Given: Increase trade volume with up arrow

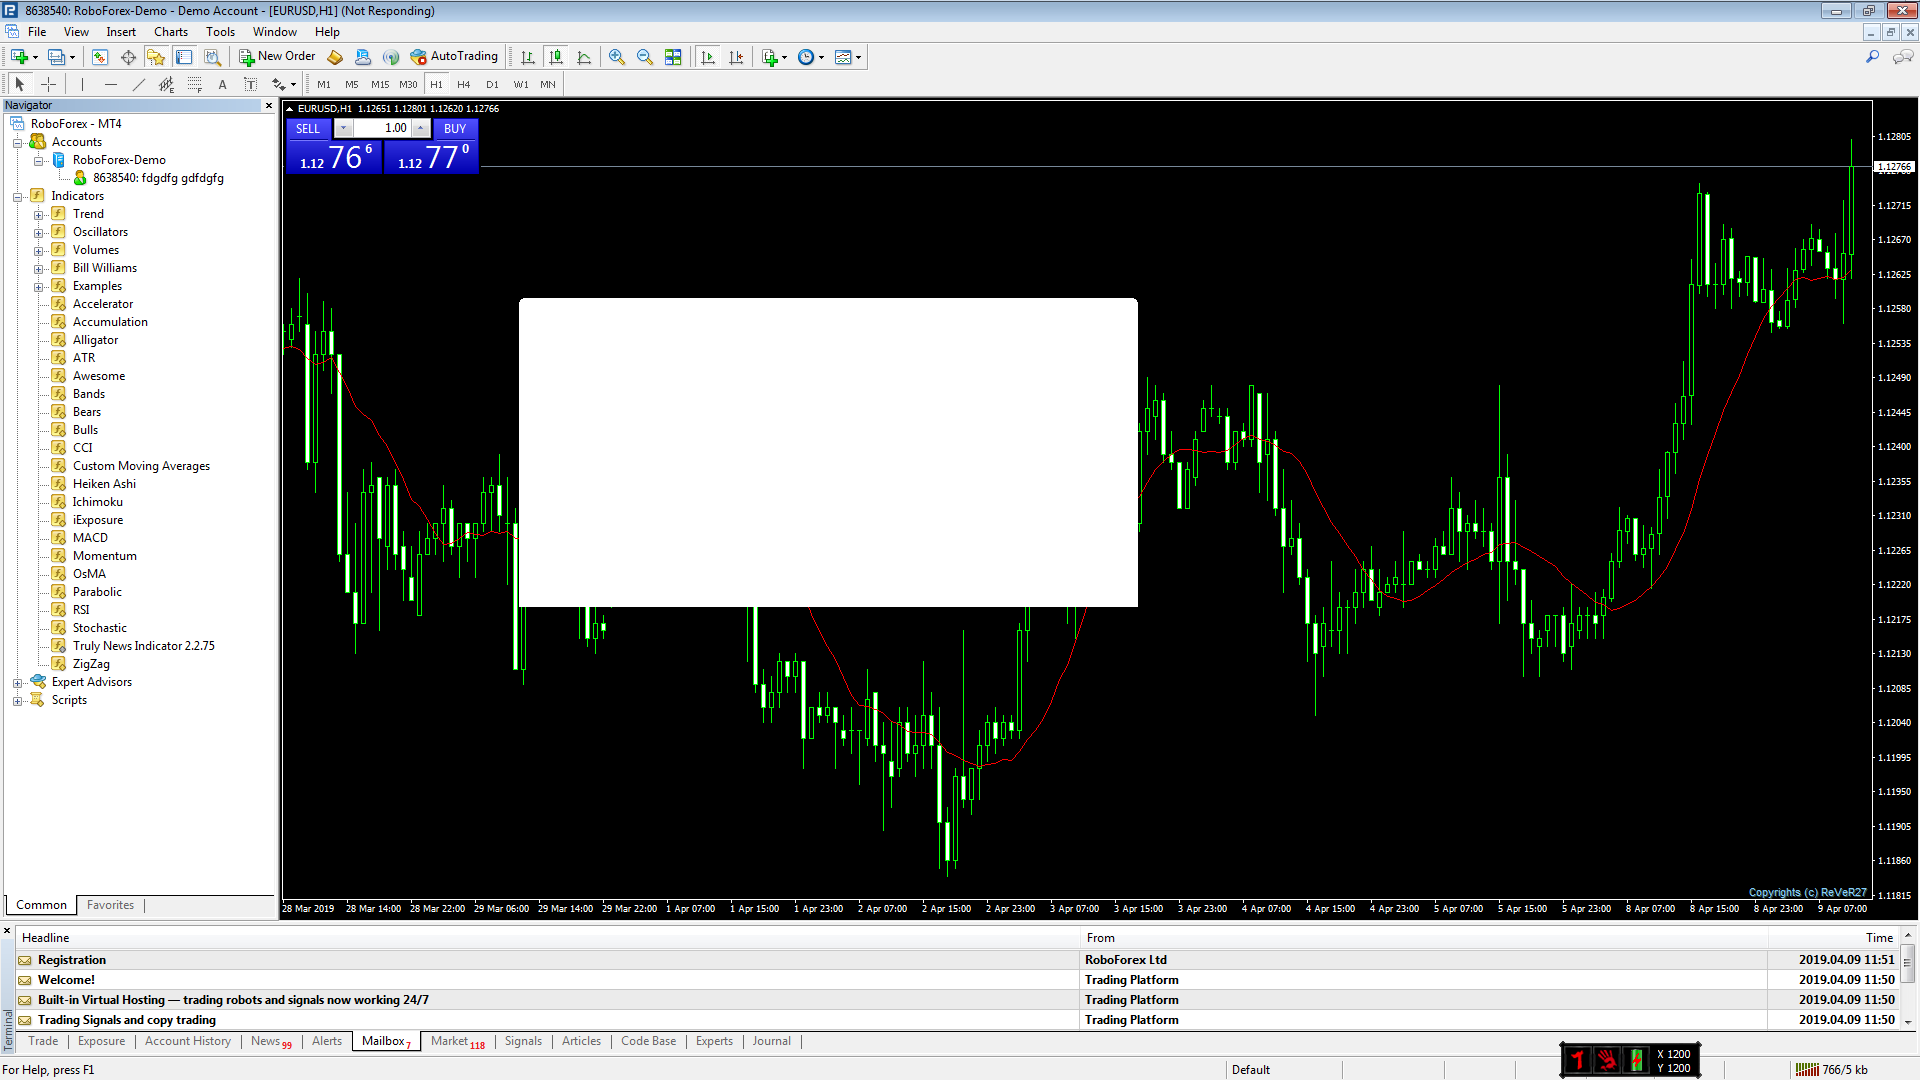Looking at the screenshot, I should [422, 128].
